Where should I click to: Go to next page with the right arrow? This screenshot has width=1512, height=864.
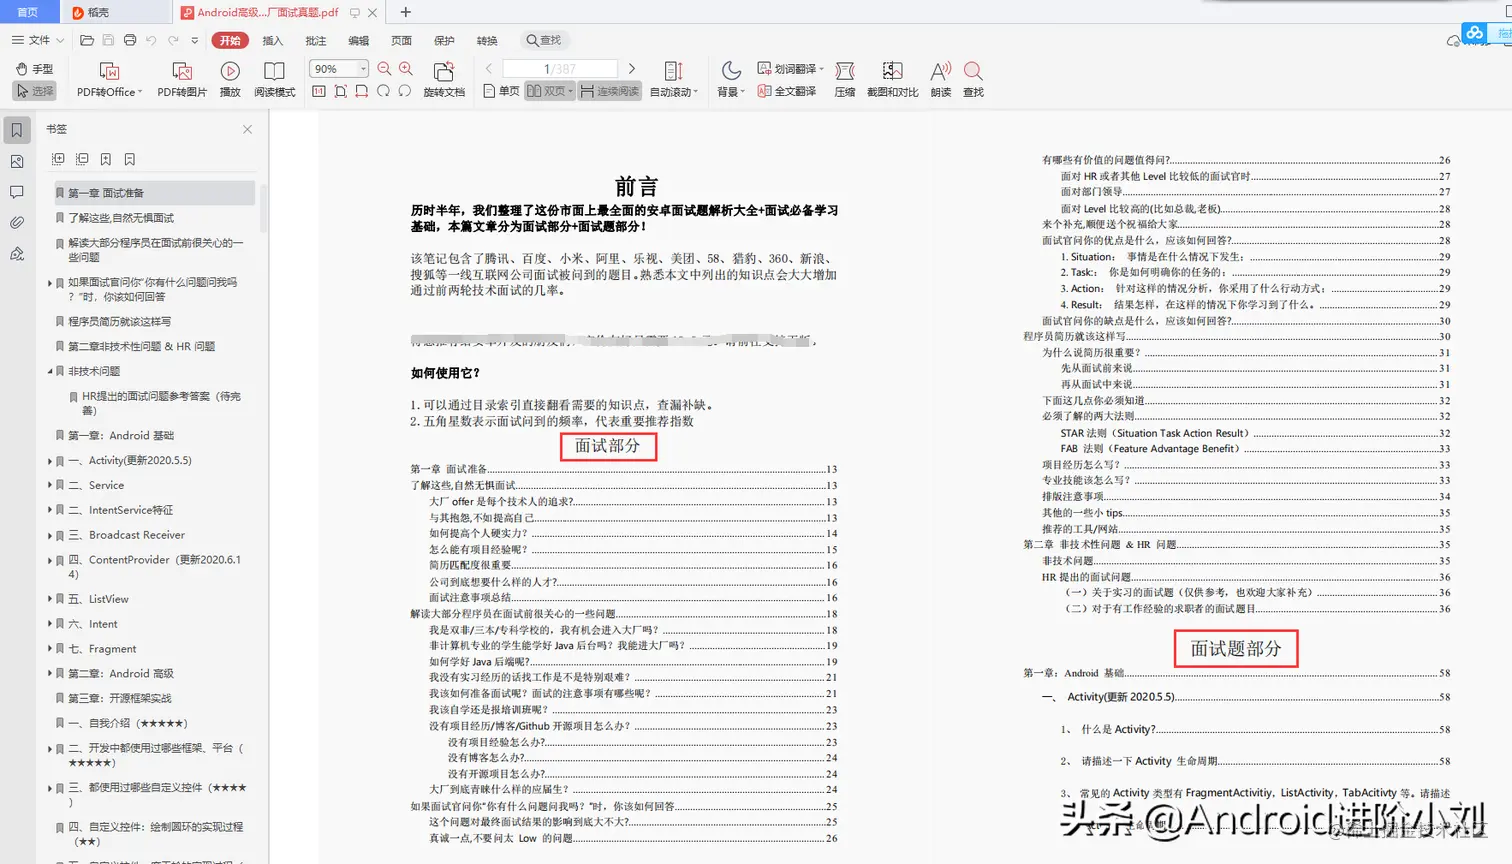click(x=631, y=68)
